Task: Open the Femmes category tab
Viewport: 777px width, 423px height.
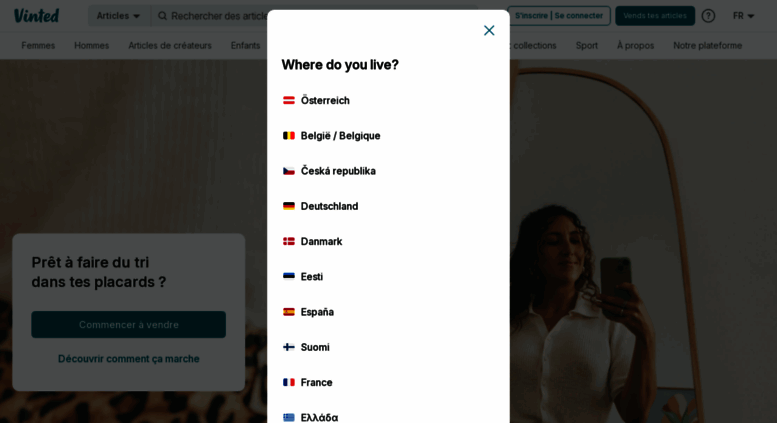Action: [x=38, y=46]
